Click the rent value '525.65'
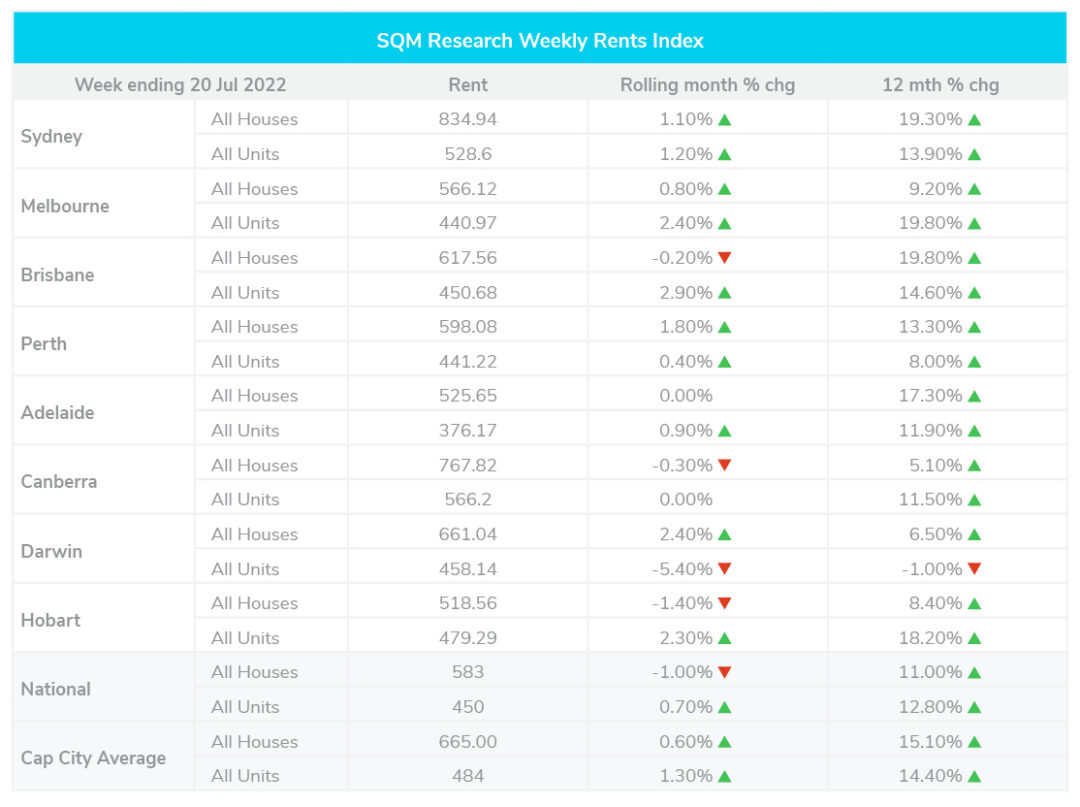 pyautogui.click(x=468, y=396)
